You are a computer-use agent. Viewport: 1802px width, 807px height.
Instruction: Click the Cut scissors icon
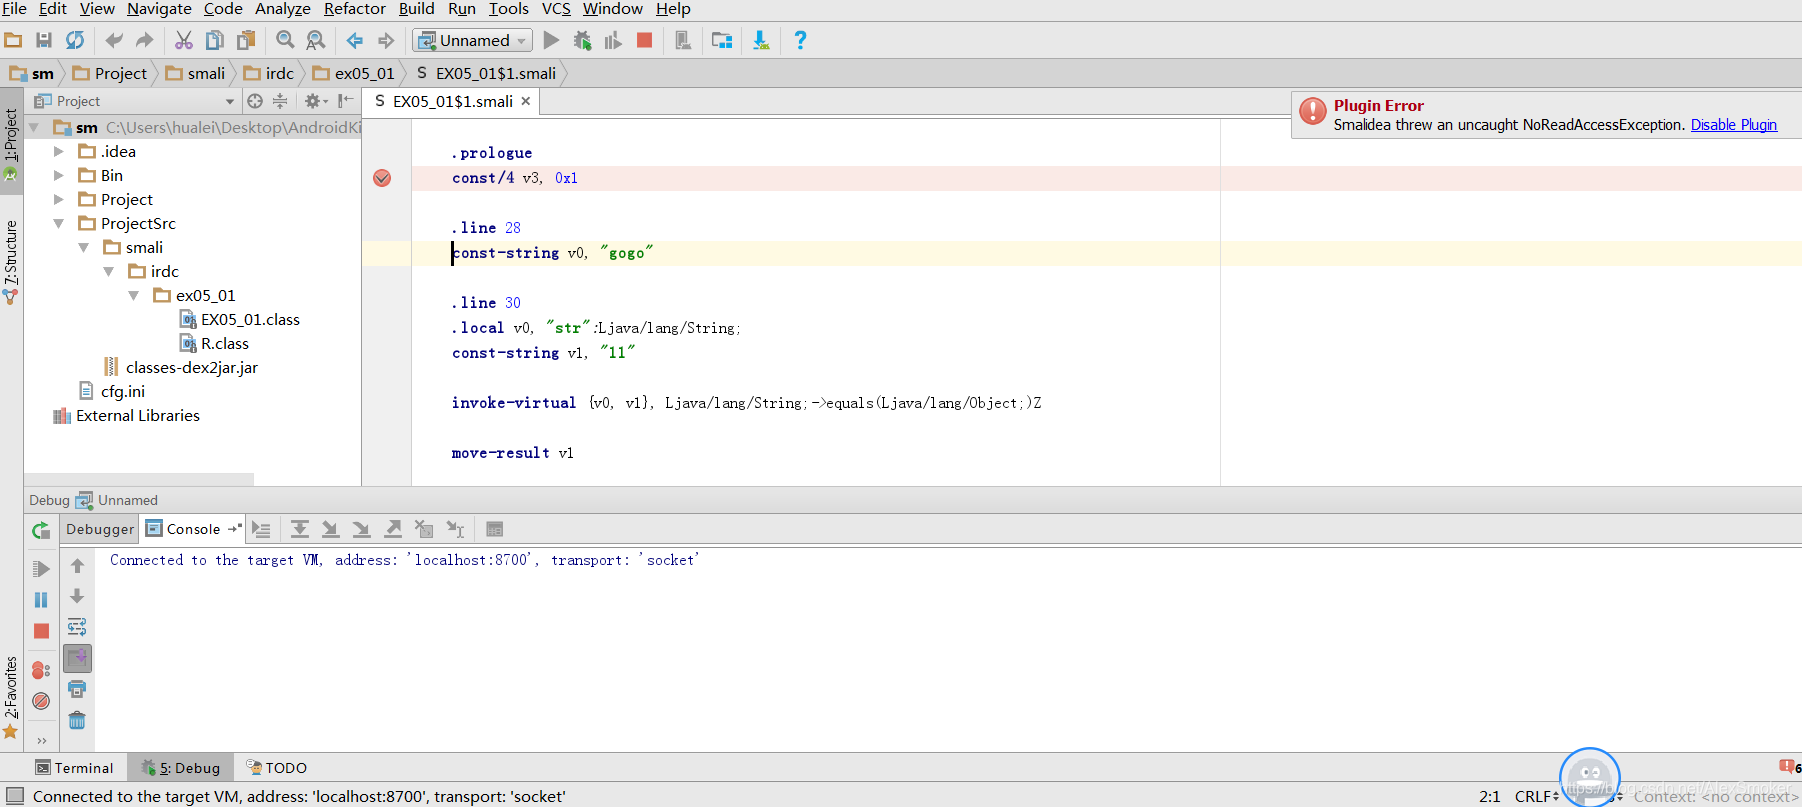184,40
